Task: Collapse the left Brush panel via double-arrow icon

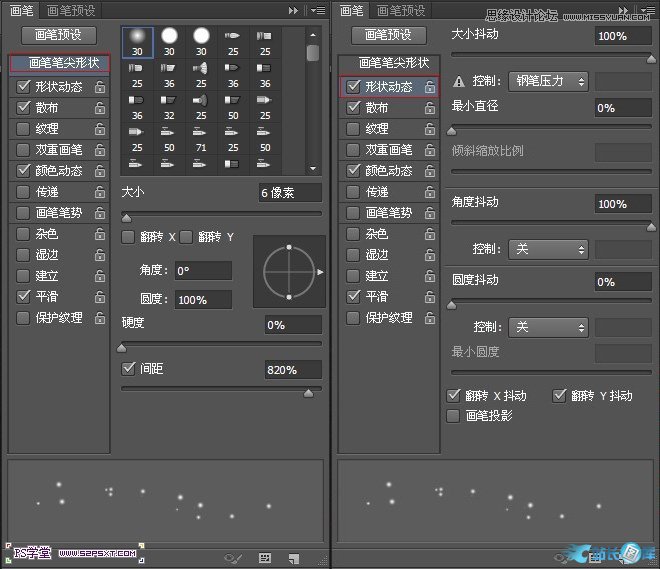Action: click(x=294, y=10)
